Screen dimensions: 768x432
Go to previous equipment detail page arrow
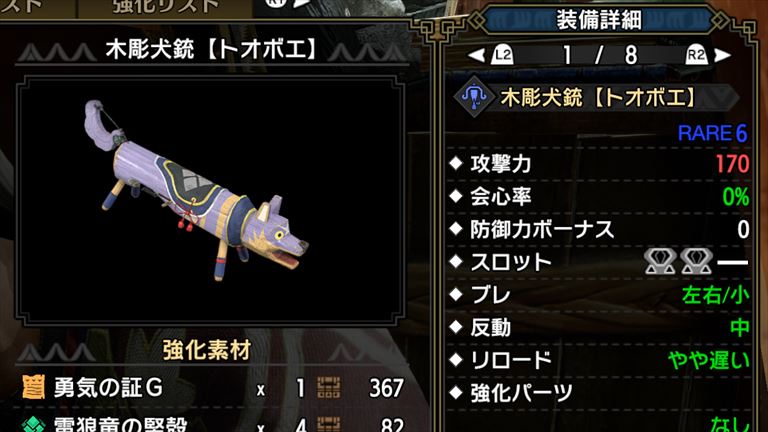477,55
